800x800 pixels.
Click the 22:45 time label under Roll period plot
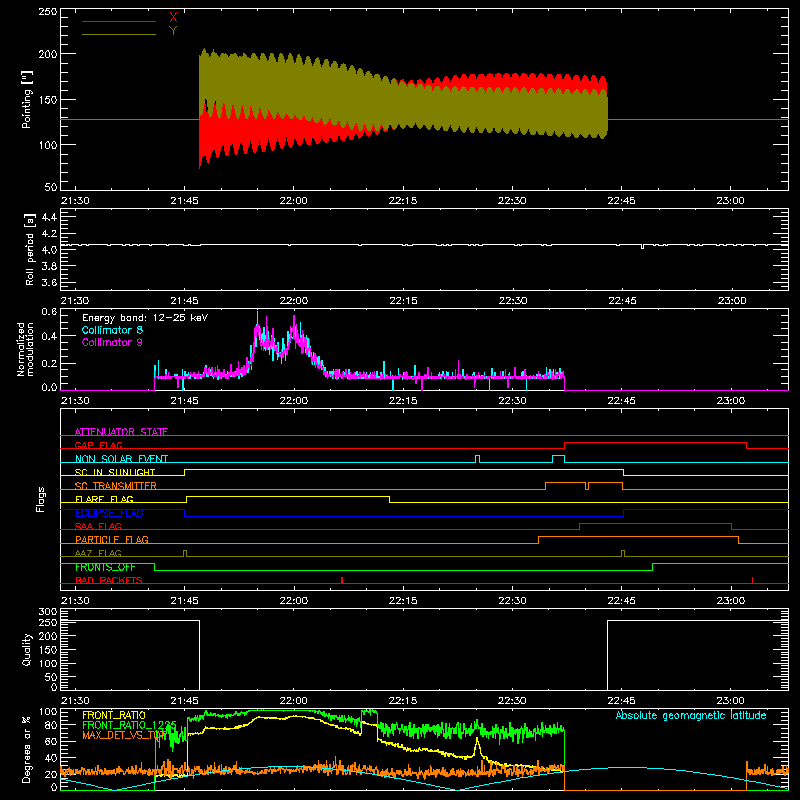pos(622,301)
